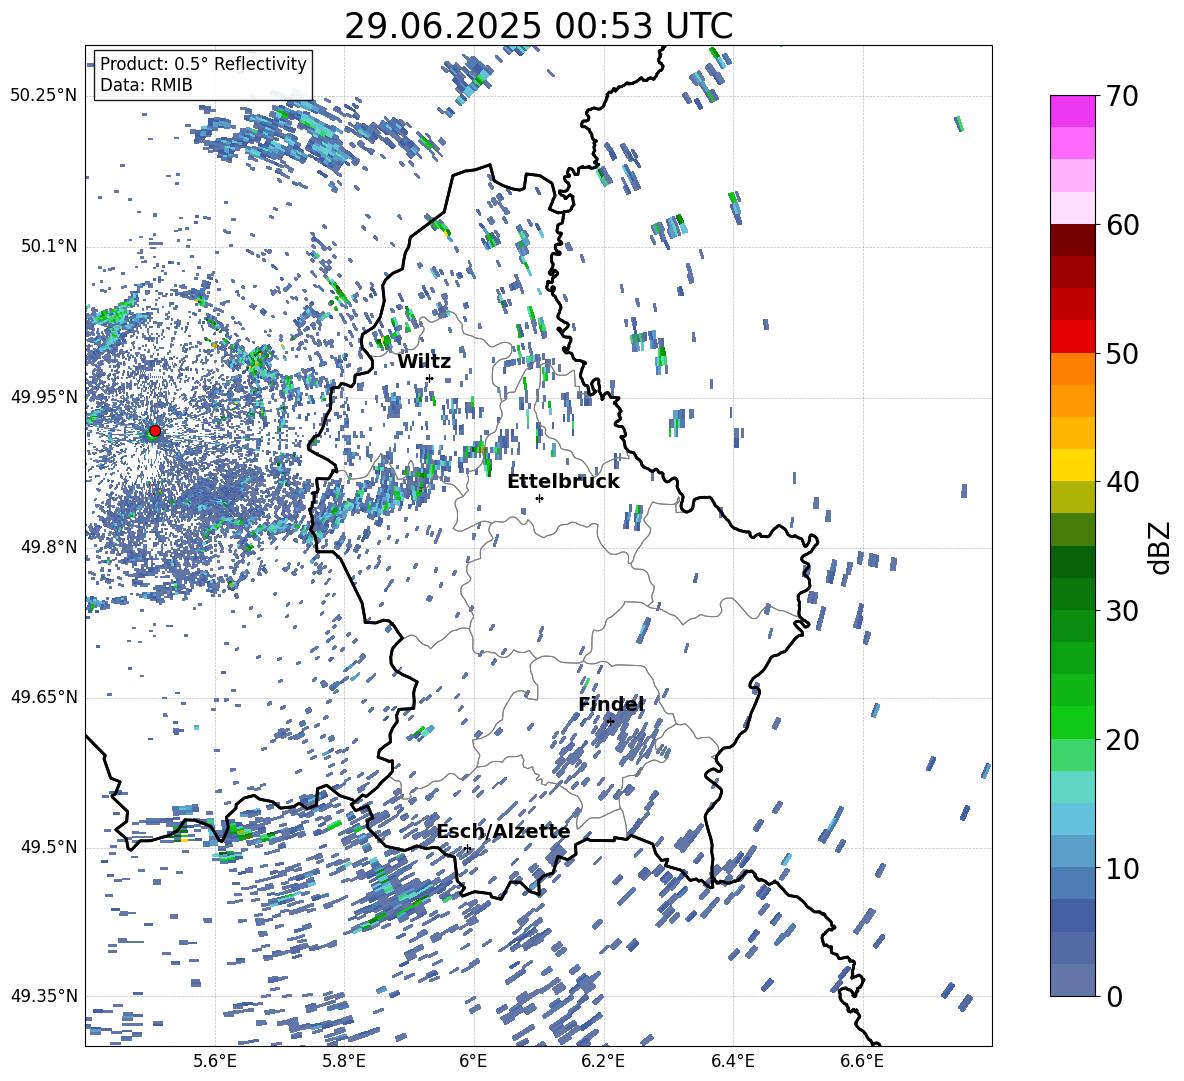The height and width of the screenshot is (1081, 1184).
Task: Click the bright red colorbar segment above 50 dBZ
Action: (x=1072, y=337)
